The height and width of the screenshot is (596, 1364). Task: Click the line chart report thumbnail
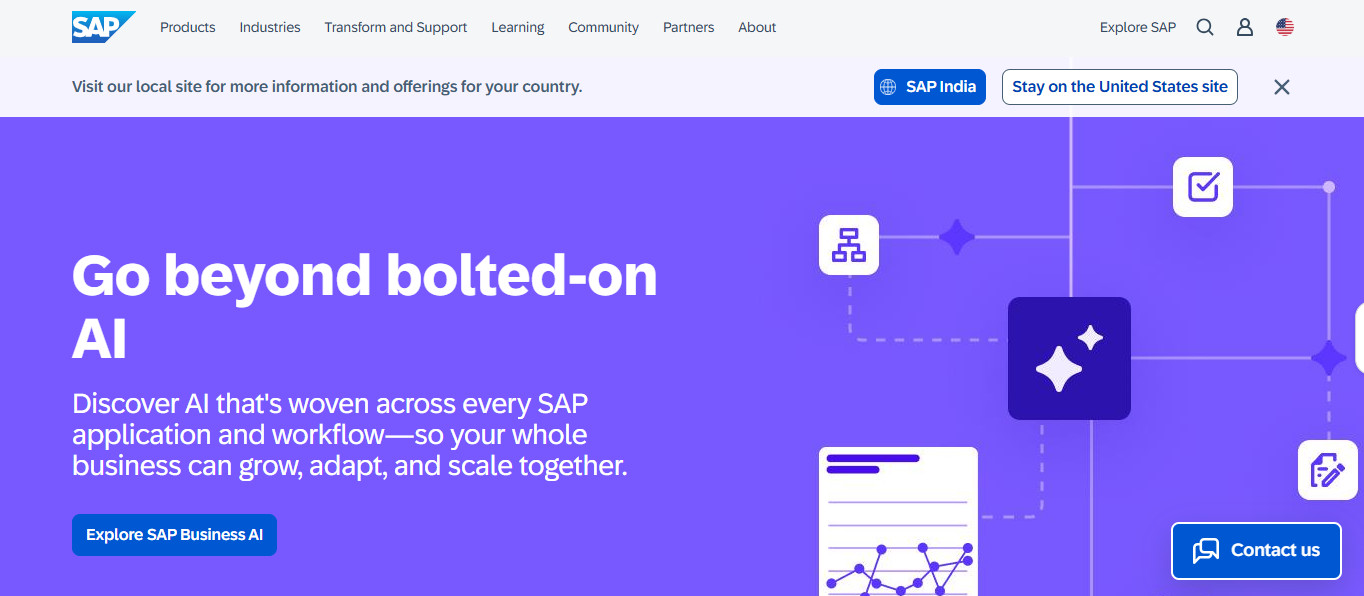point(898,521)
